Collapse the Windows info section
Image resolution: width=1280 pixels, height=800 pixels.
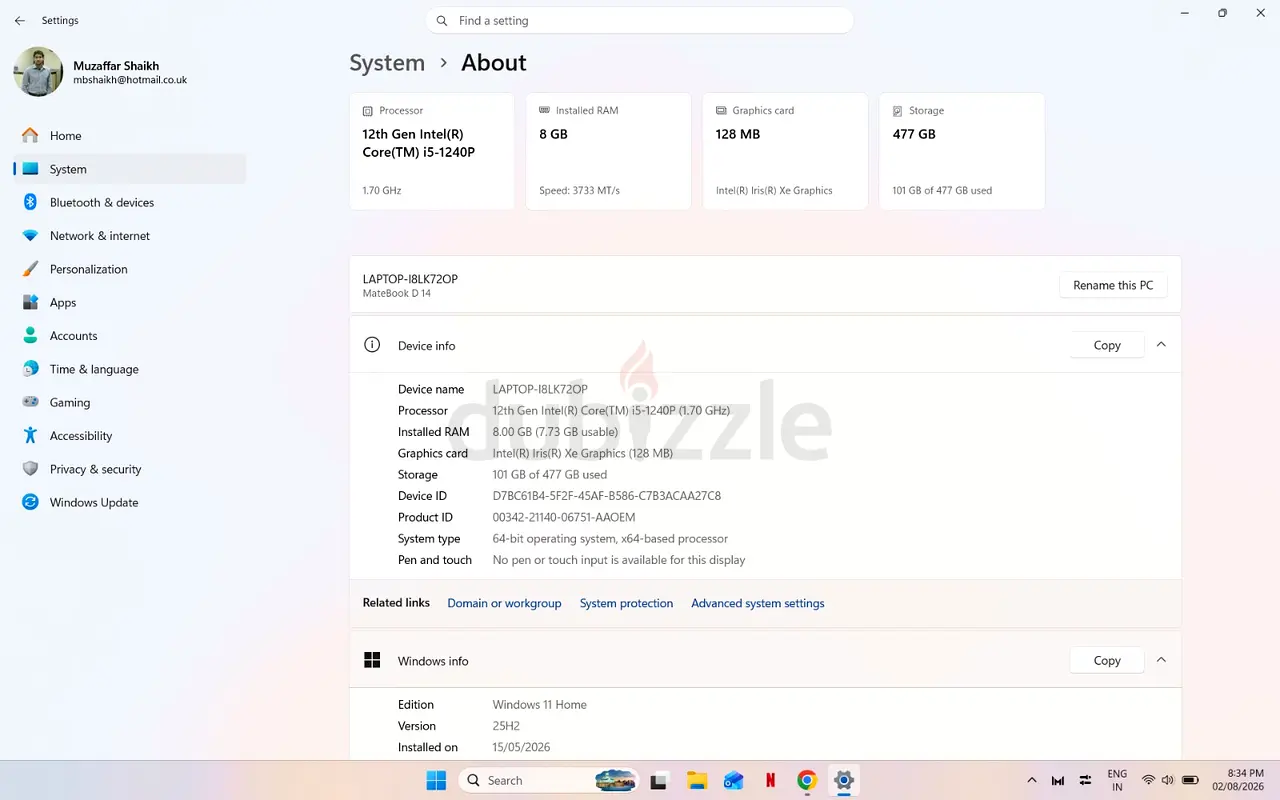click(1161, 660)
